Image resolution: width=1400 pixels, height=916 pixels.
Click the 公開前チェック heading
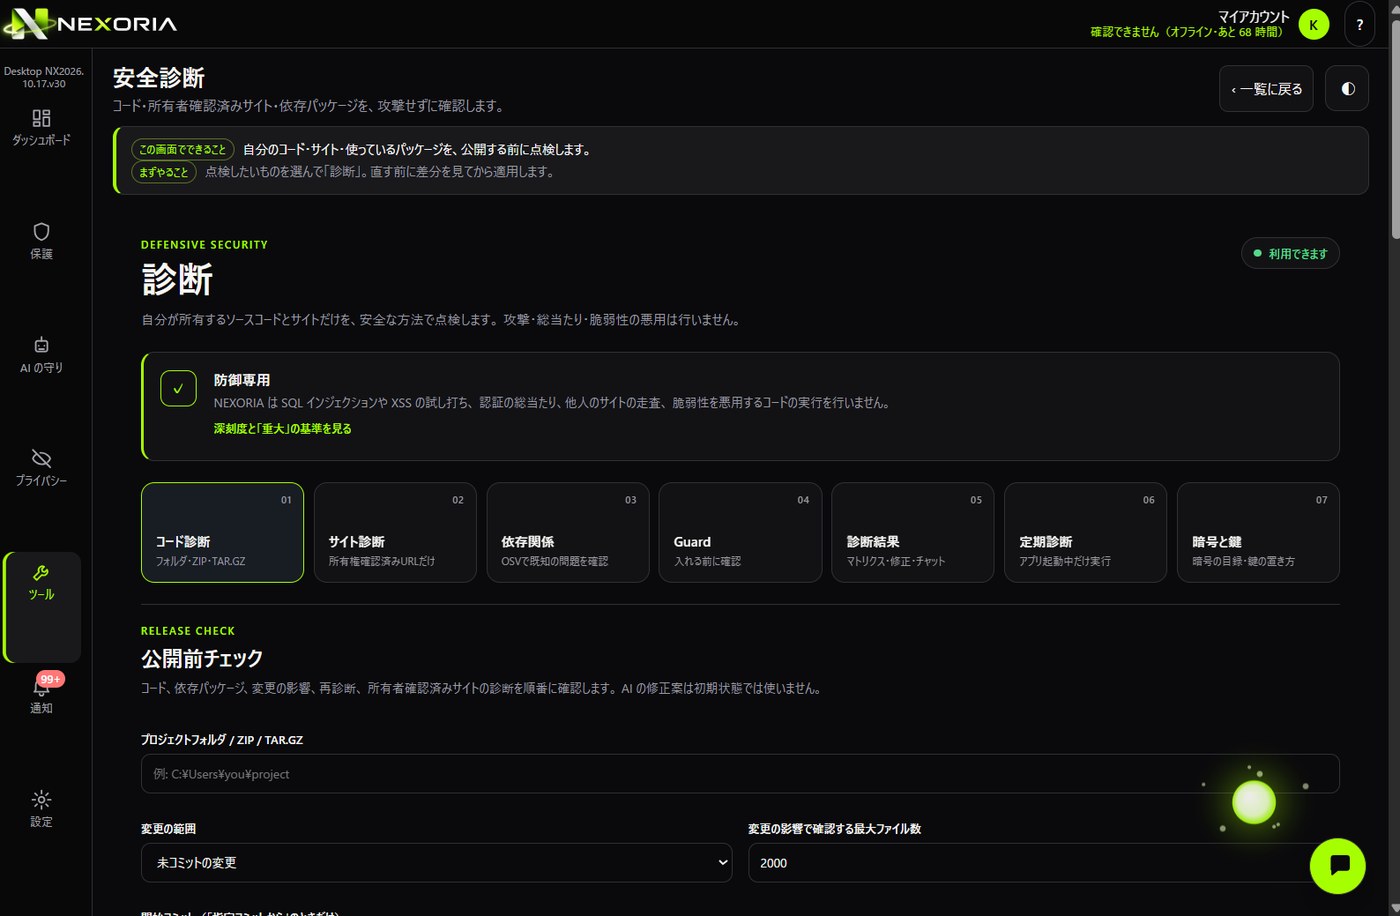[202, 658]
